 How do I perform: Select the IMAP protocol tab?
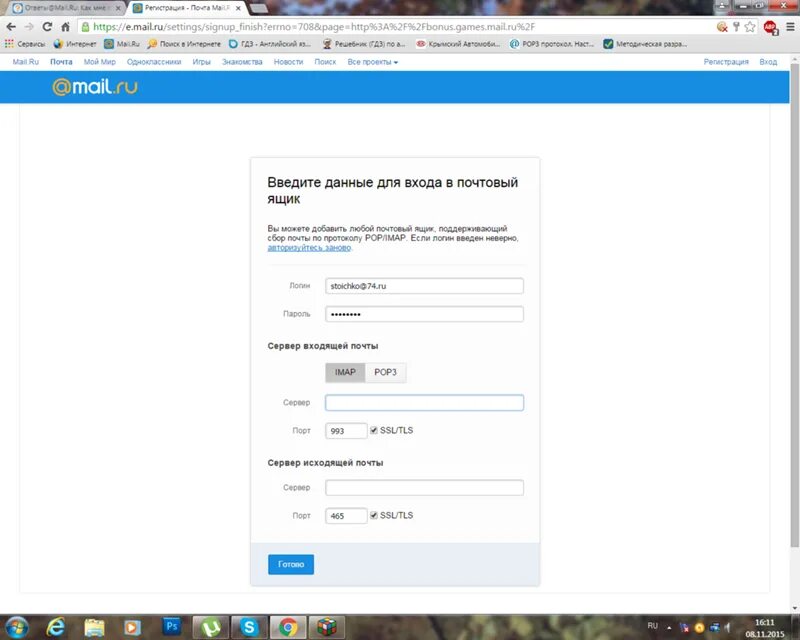coord(345,373)
